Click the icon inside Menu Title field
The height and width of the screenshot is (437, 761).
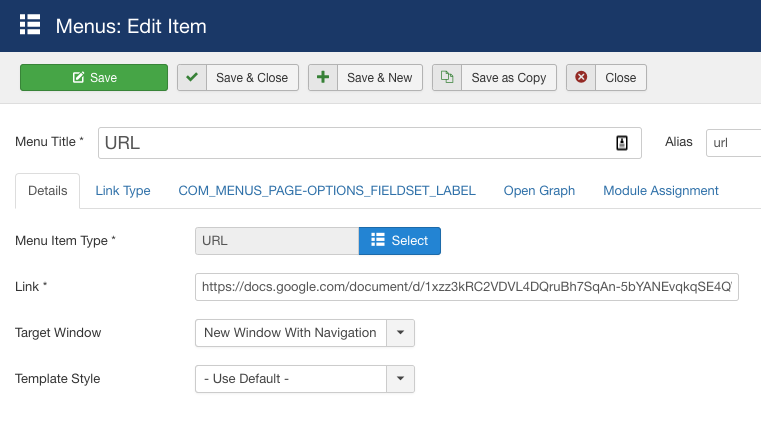621,143
